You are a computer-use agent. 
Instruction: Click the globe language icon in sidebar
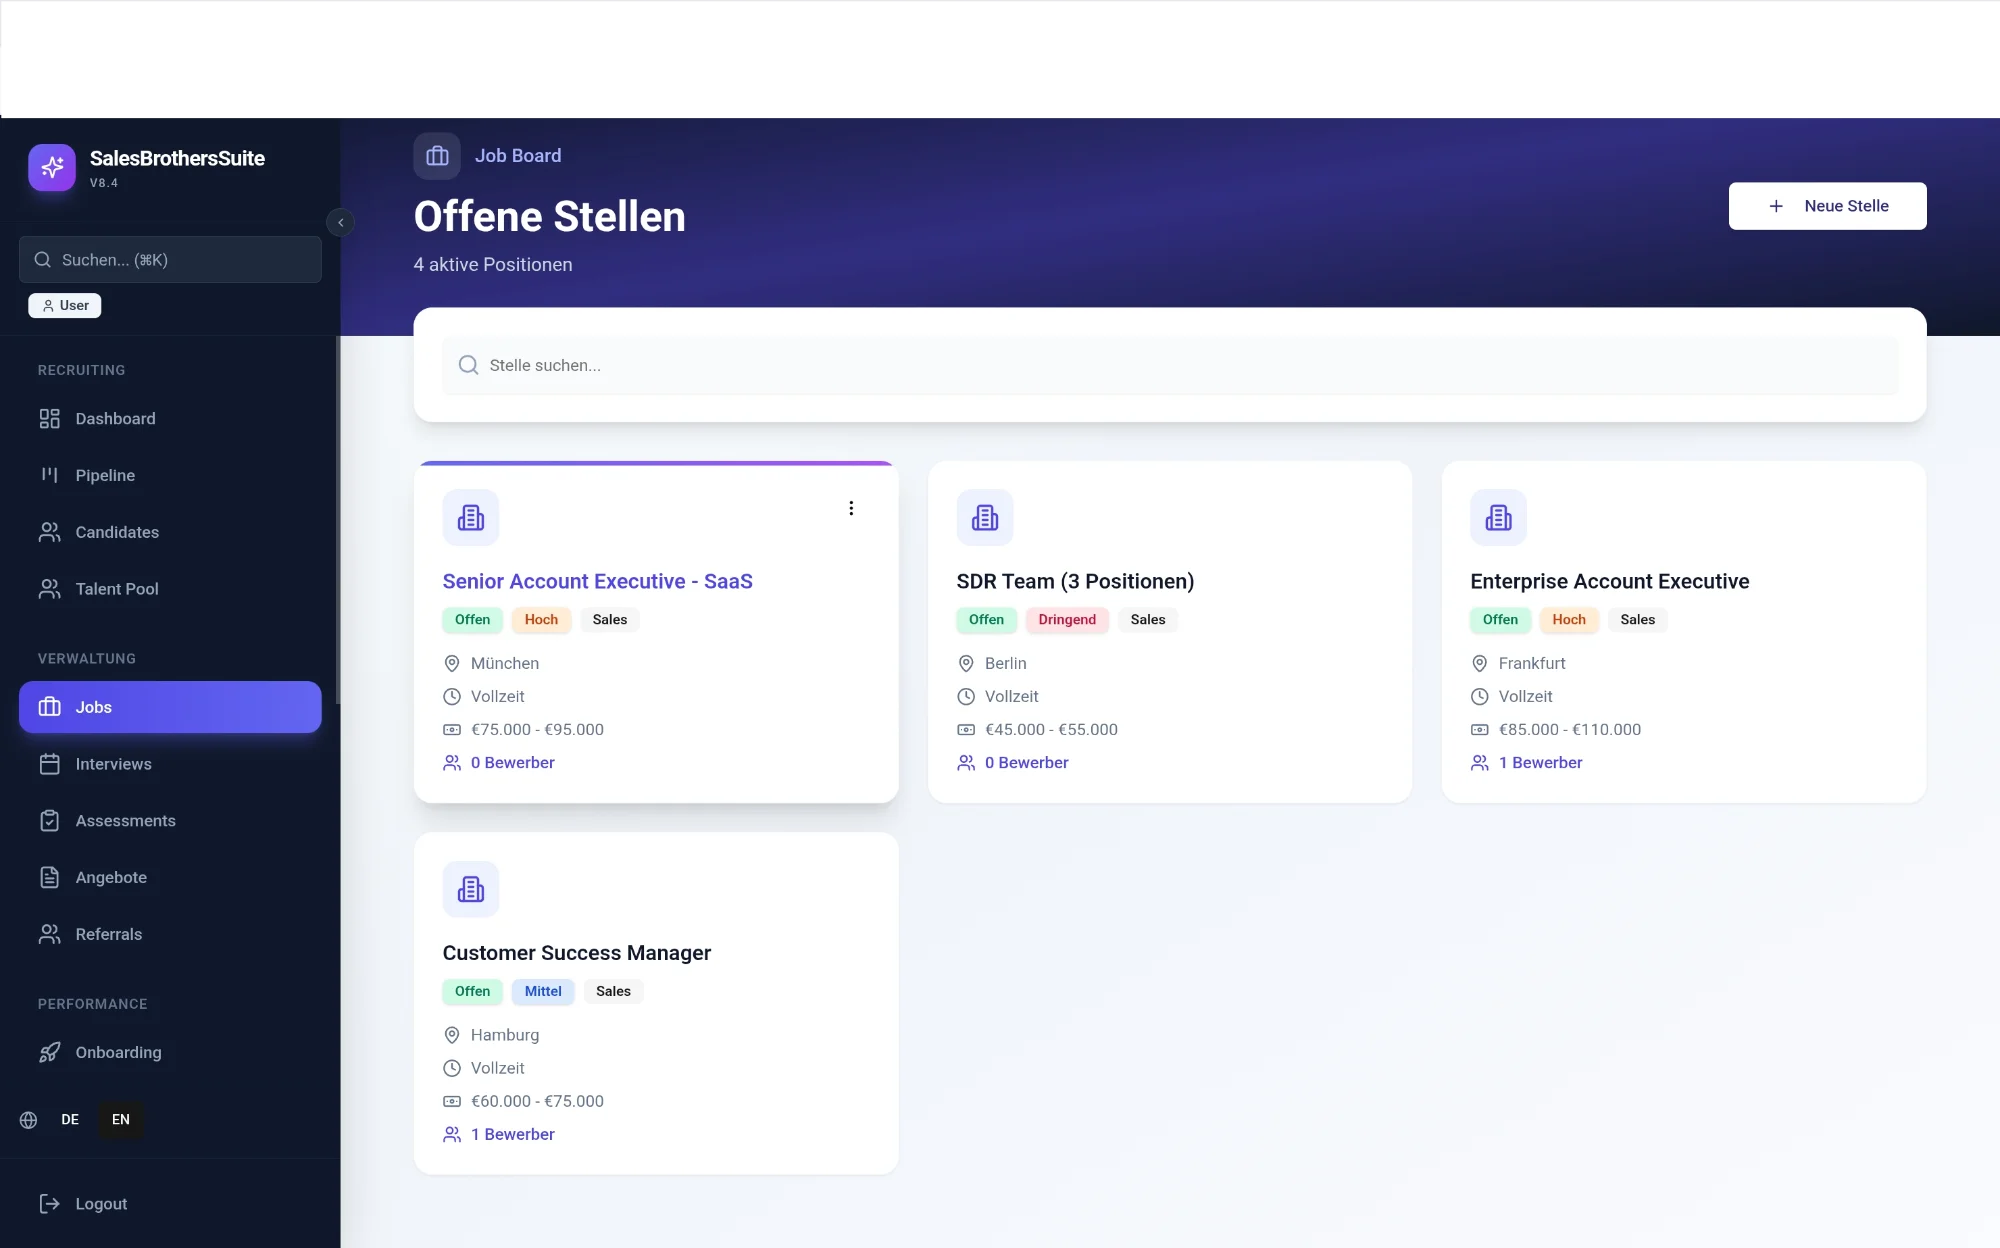(29, 1120)
